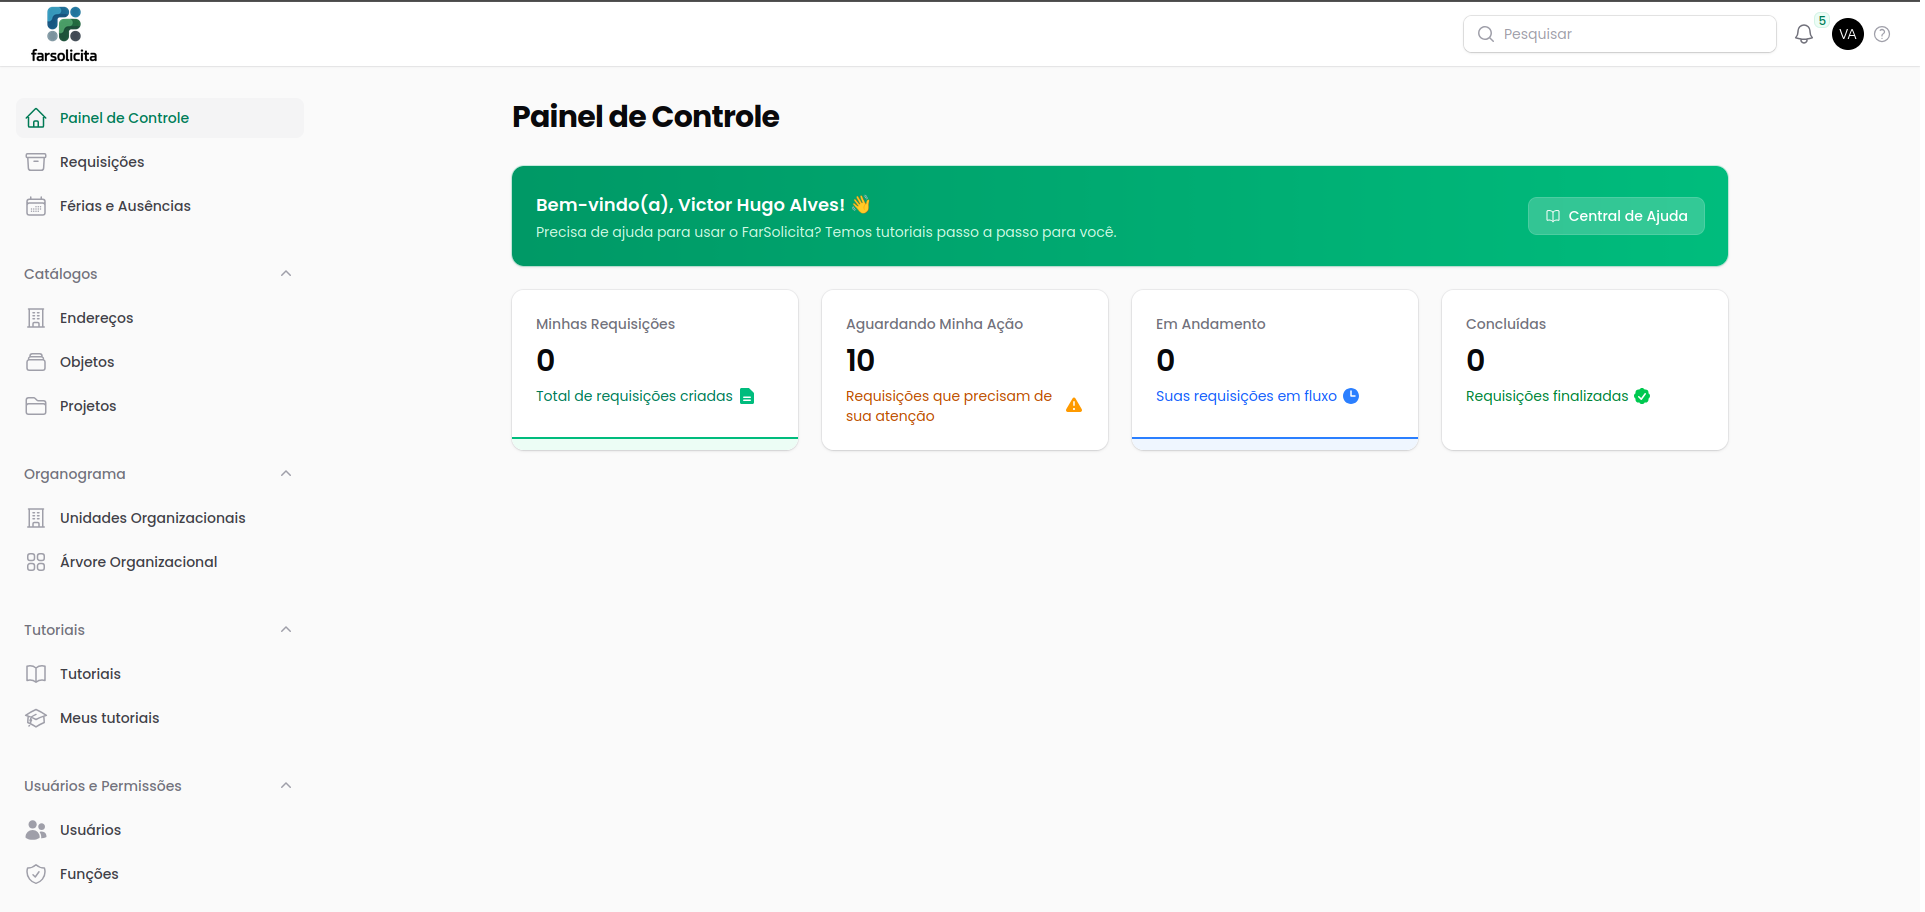Click the orange warning triangle icon
1925x912 pixels.
pos(1074,405)
